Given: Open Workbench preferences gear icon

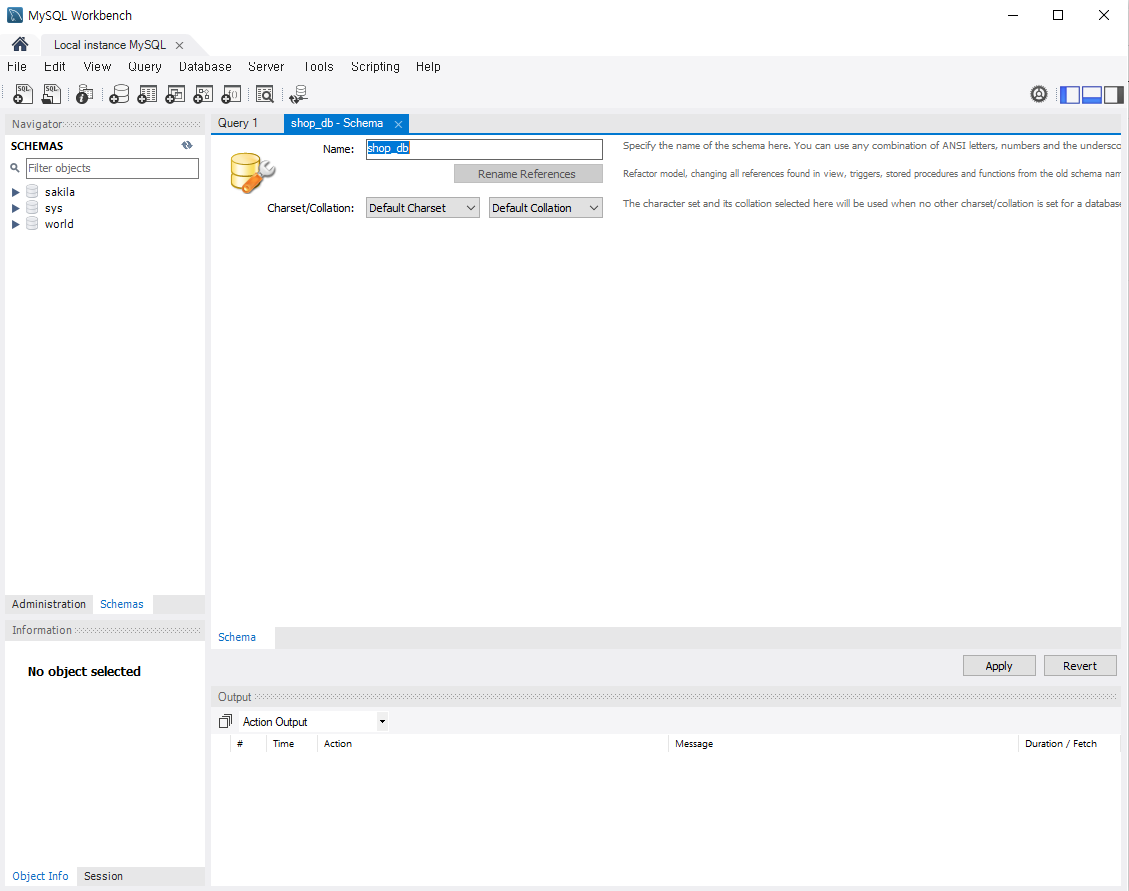Looking at the screenshot, I should [x=1038, y=94].
